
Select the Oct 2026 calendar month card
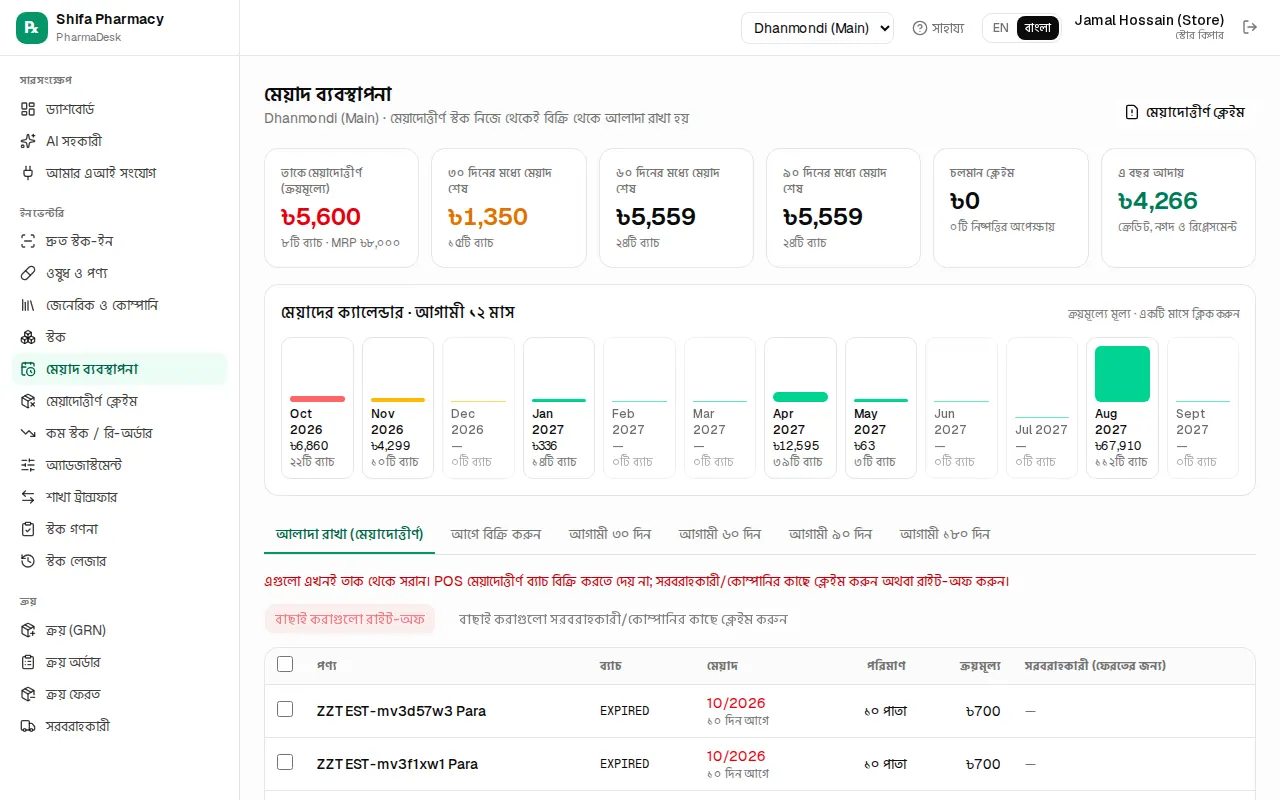pos(317,408)
